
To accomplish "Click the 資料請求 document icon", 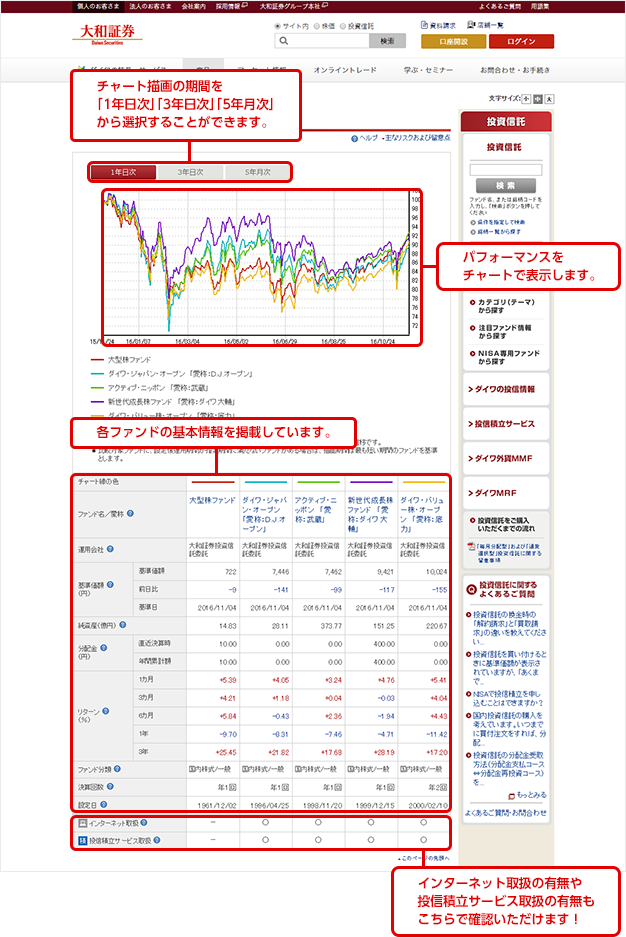I will (424, 25).
